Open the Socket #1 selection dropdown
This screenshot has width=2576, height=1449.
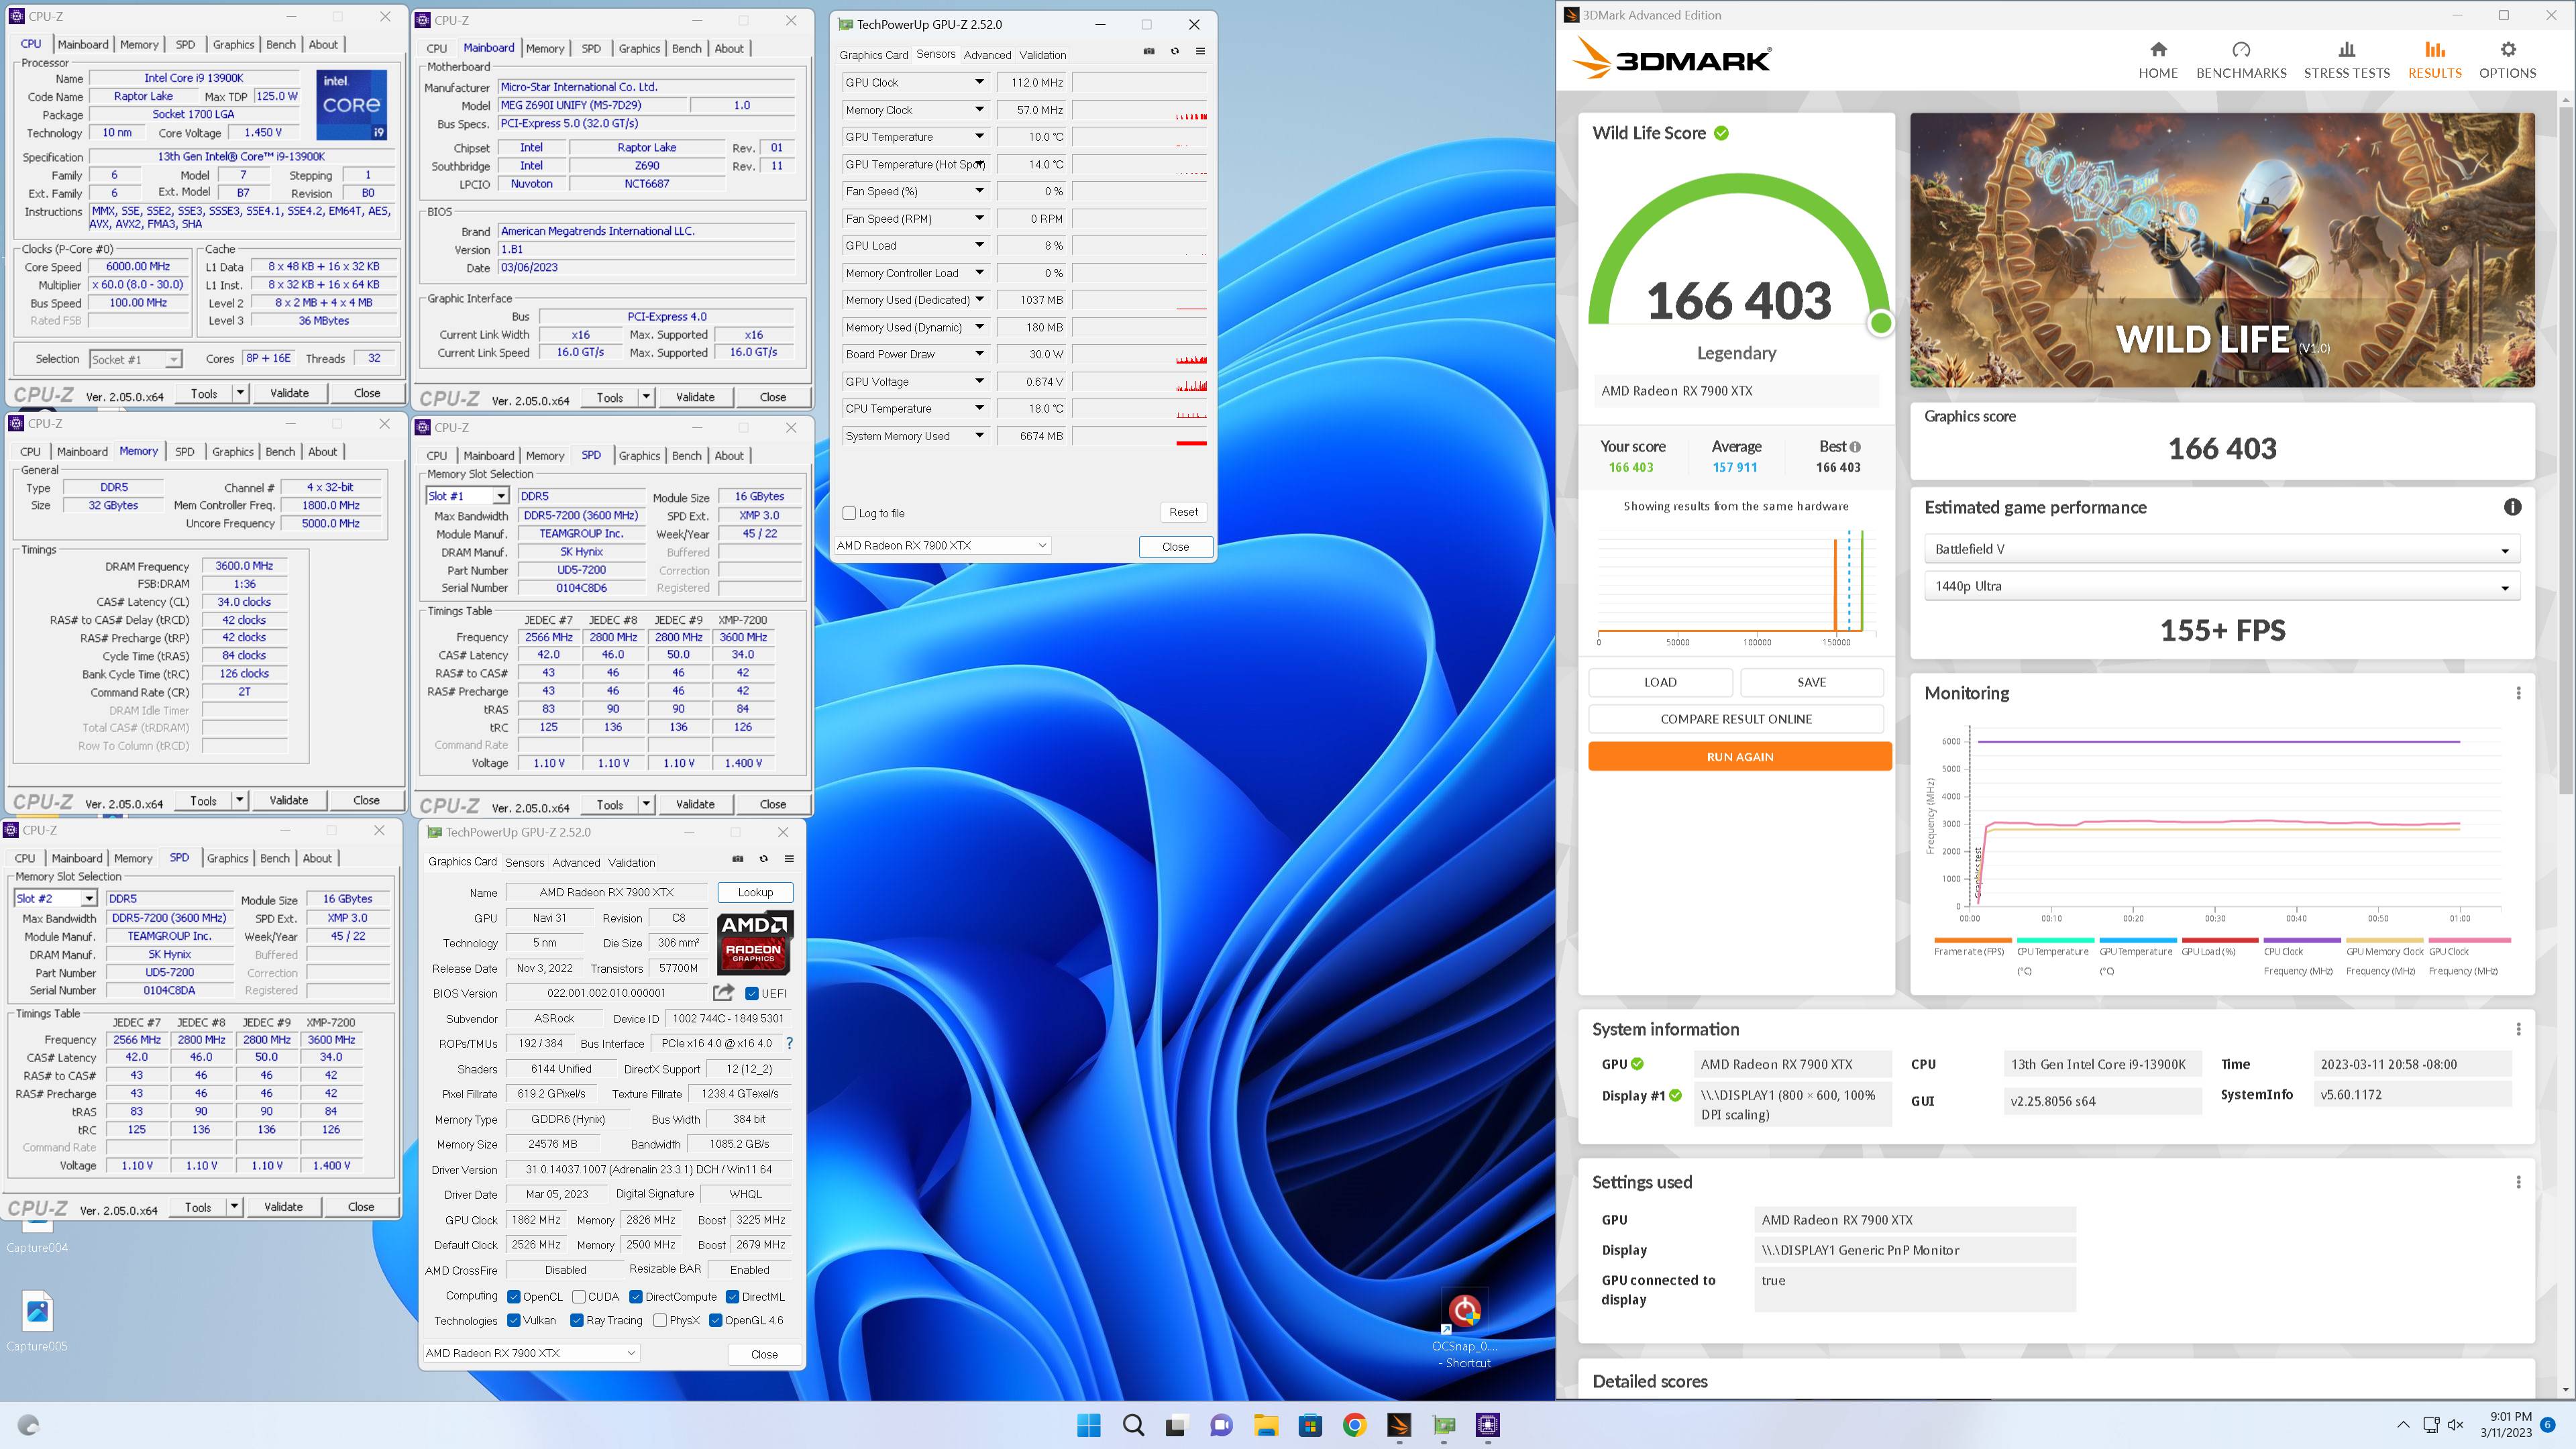click(x=136, y=359)
